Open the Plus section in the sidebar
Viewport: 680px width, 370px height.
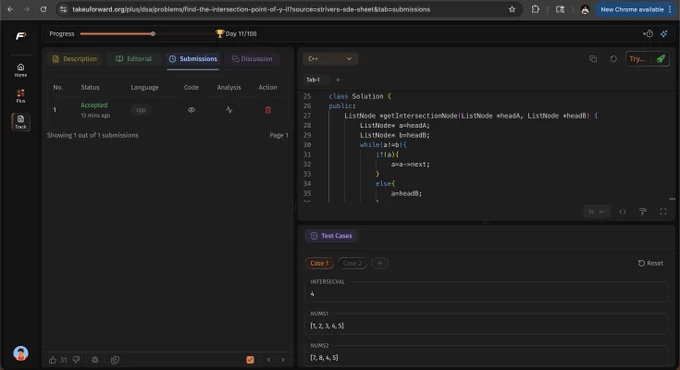tap(20, 96)
